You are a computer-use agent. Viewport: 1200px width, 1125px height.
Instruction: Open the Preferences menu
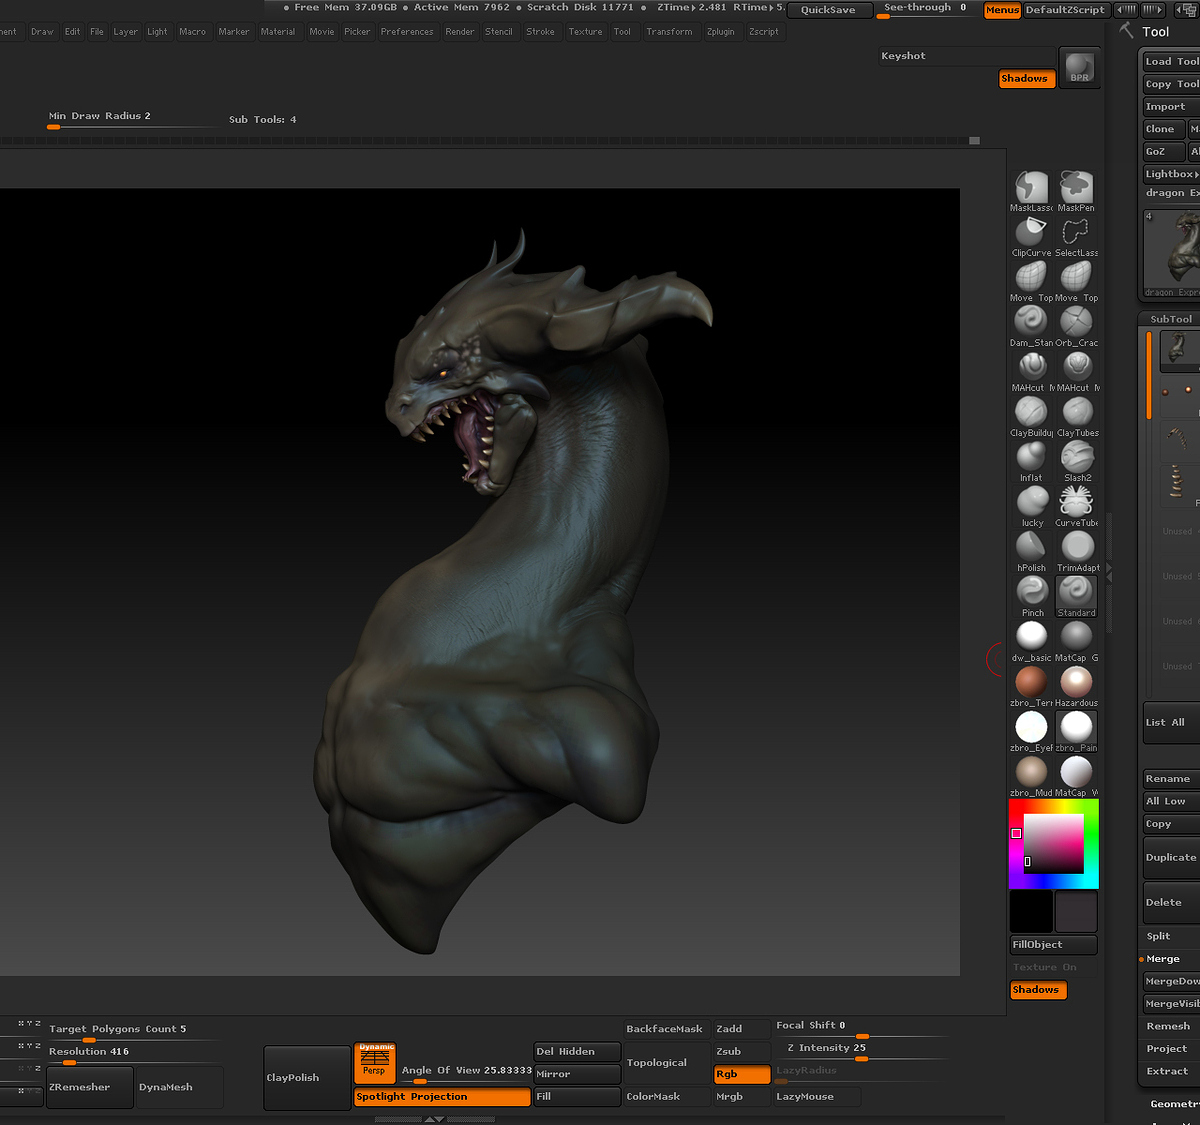407,32
